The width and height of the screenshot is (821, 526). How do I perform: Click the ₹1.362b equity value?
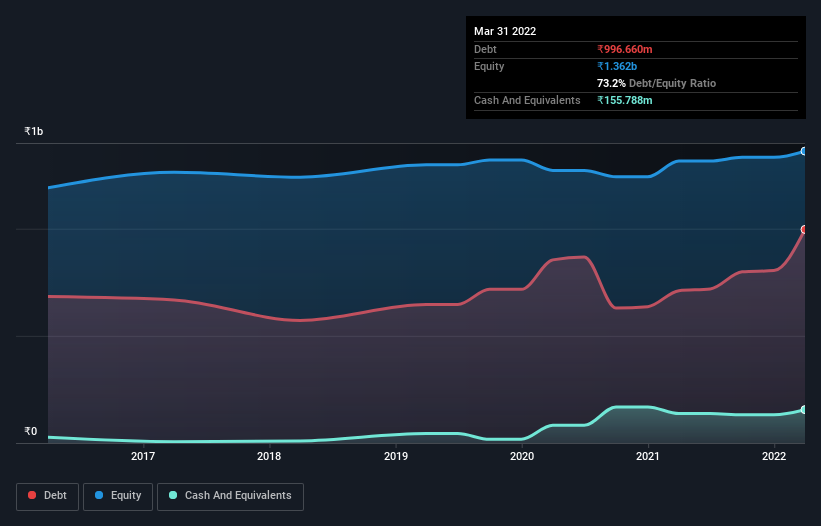click(x=617, y=66)
